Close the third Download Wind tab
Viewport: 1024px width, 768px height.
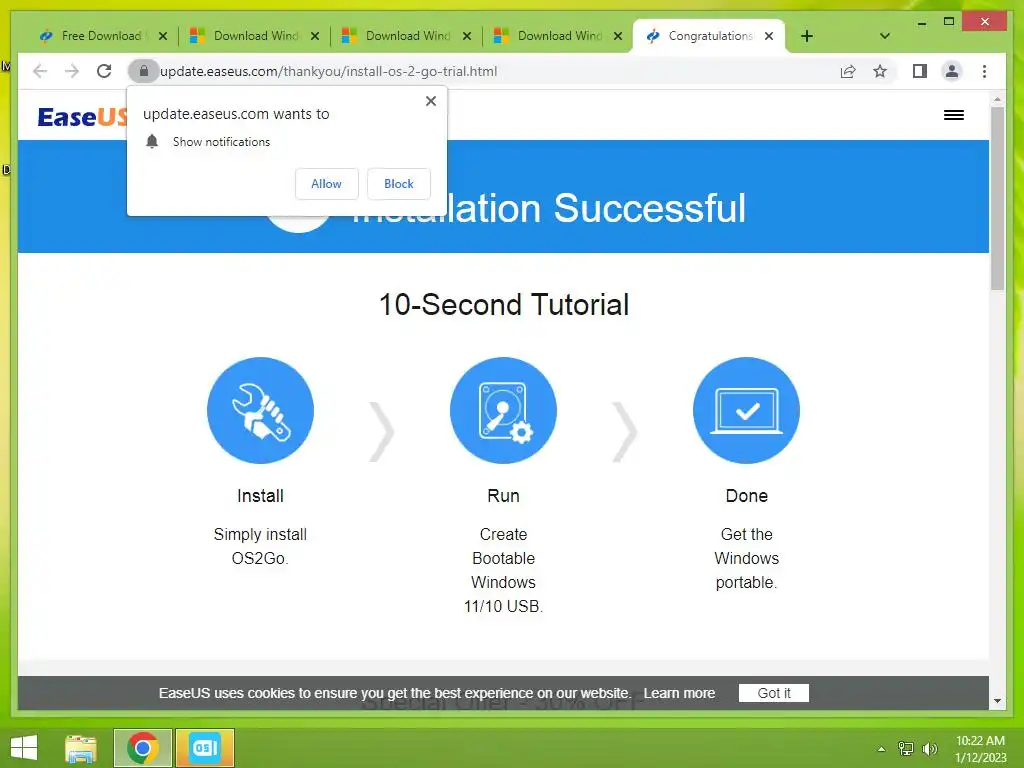(x=467, y=36)
